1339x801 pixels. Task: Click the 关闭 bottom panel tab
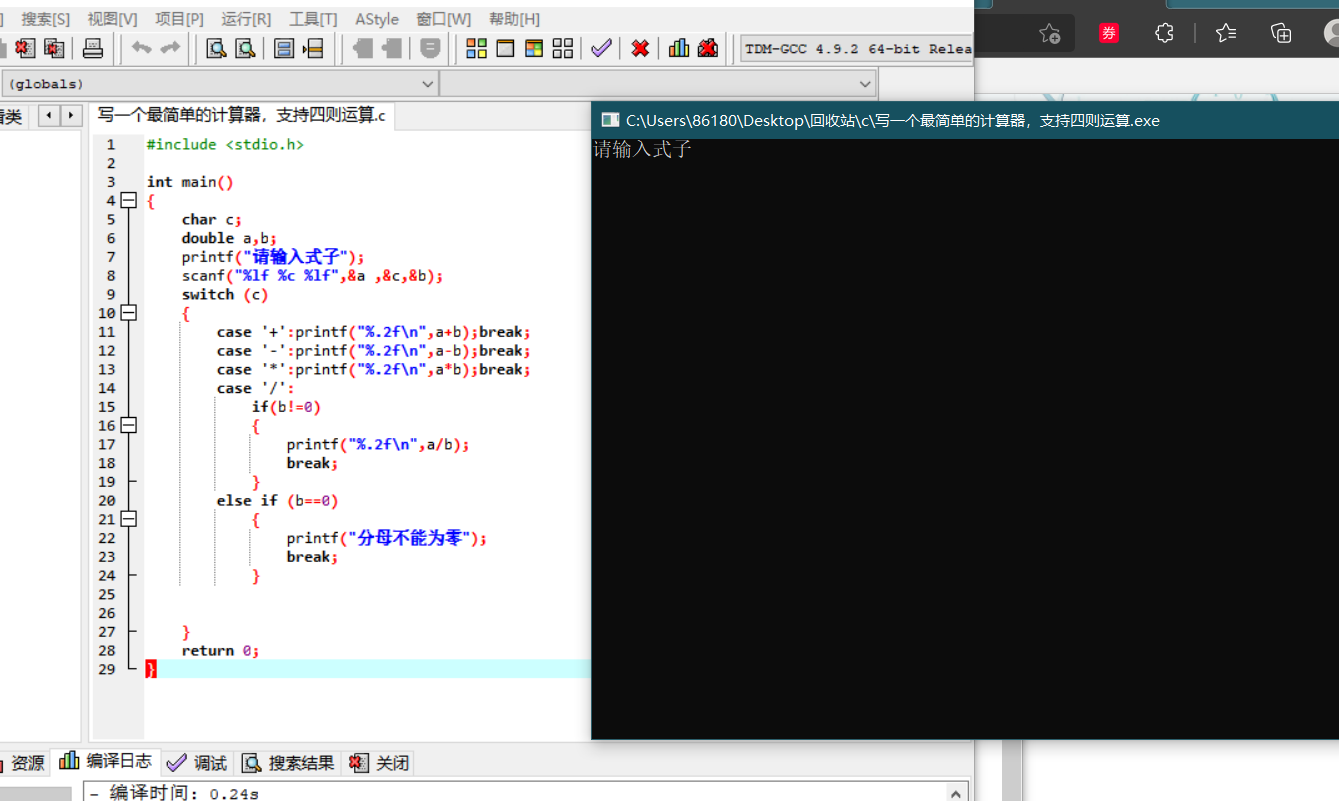[x=379, y=763]
